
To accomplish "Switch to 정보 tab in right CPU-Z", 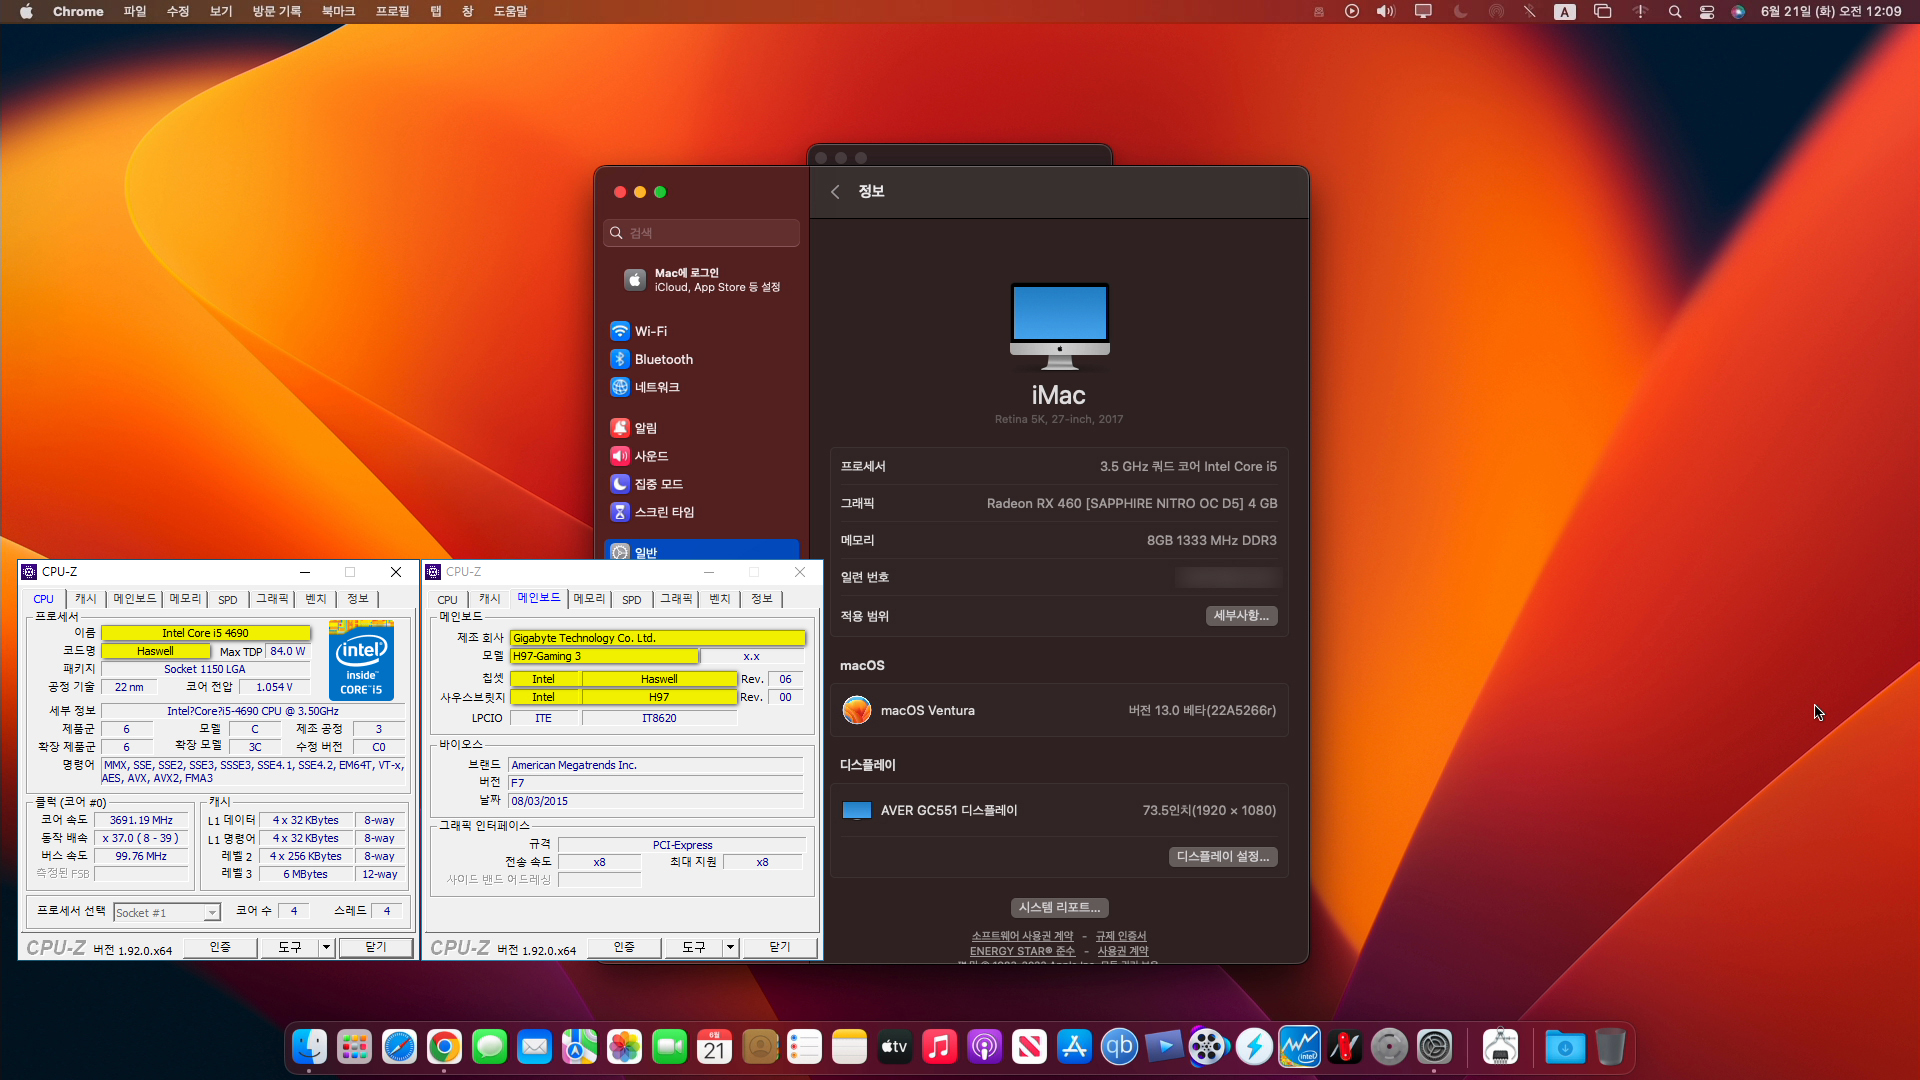I will [x=762, y=599].
